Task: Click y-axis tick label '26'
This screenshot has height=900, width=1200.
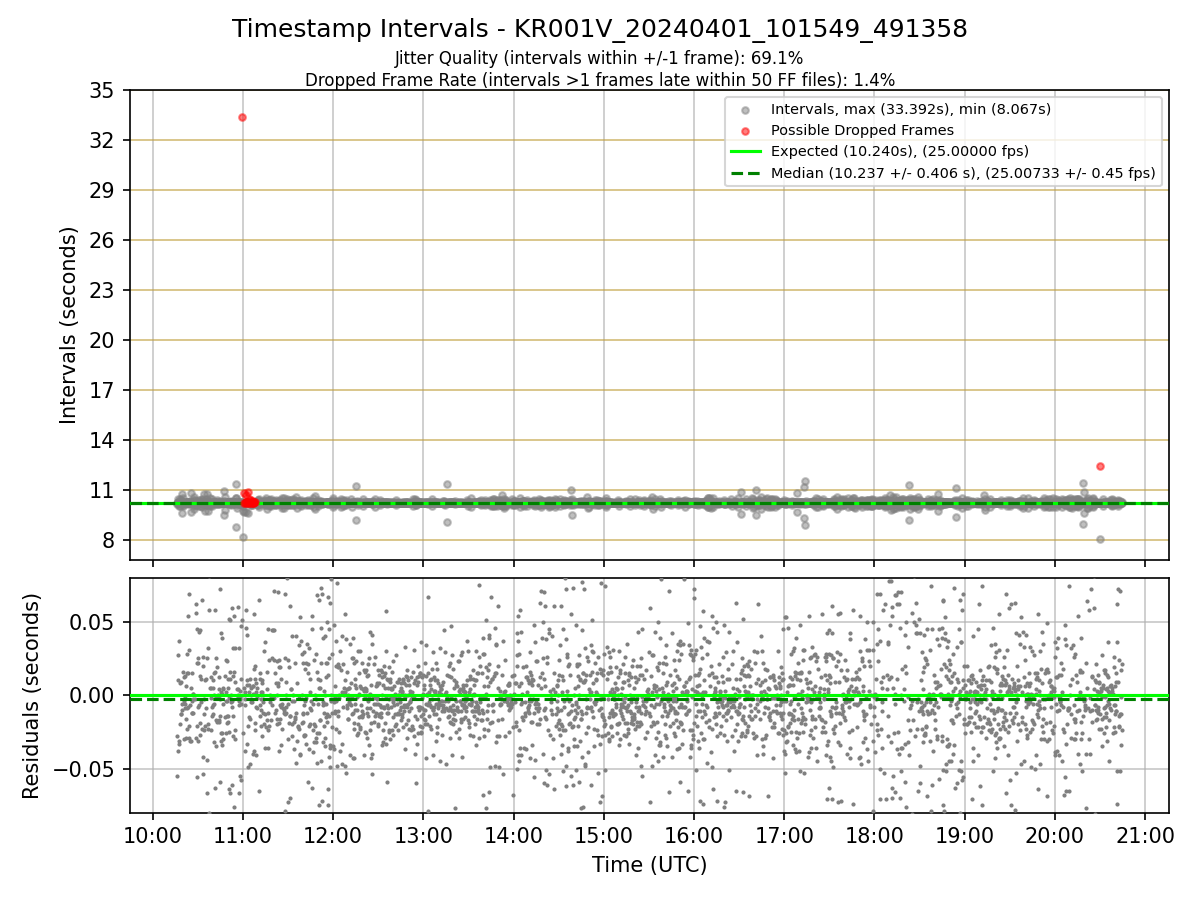Action: (x=103, y=240)
